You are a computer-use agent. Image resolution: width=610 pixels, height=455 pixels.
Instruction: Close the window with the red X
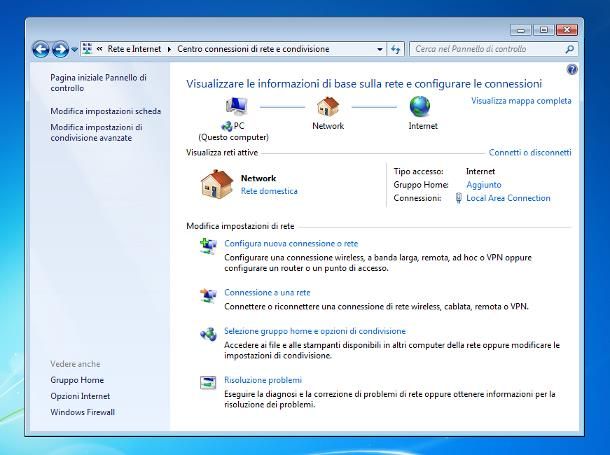567,30
